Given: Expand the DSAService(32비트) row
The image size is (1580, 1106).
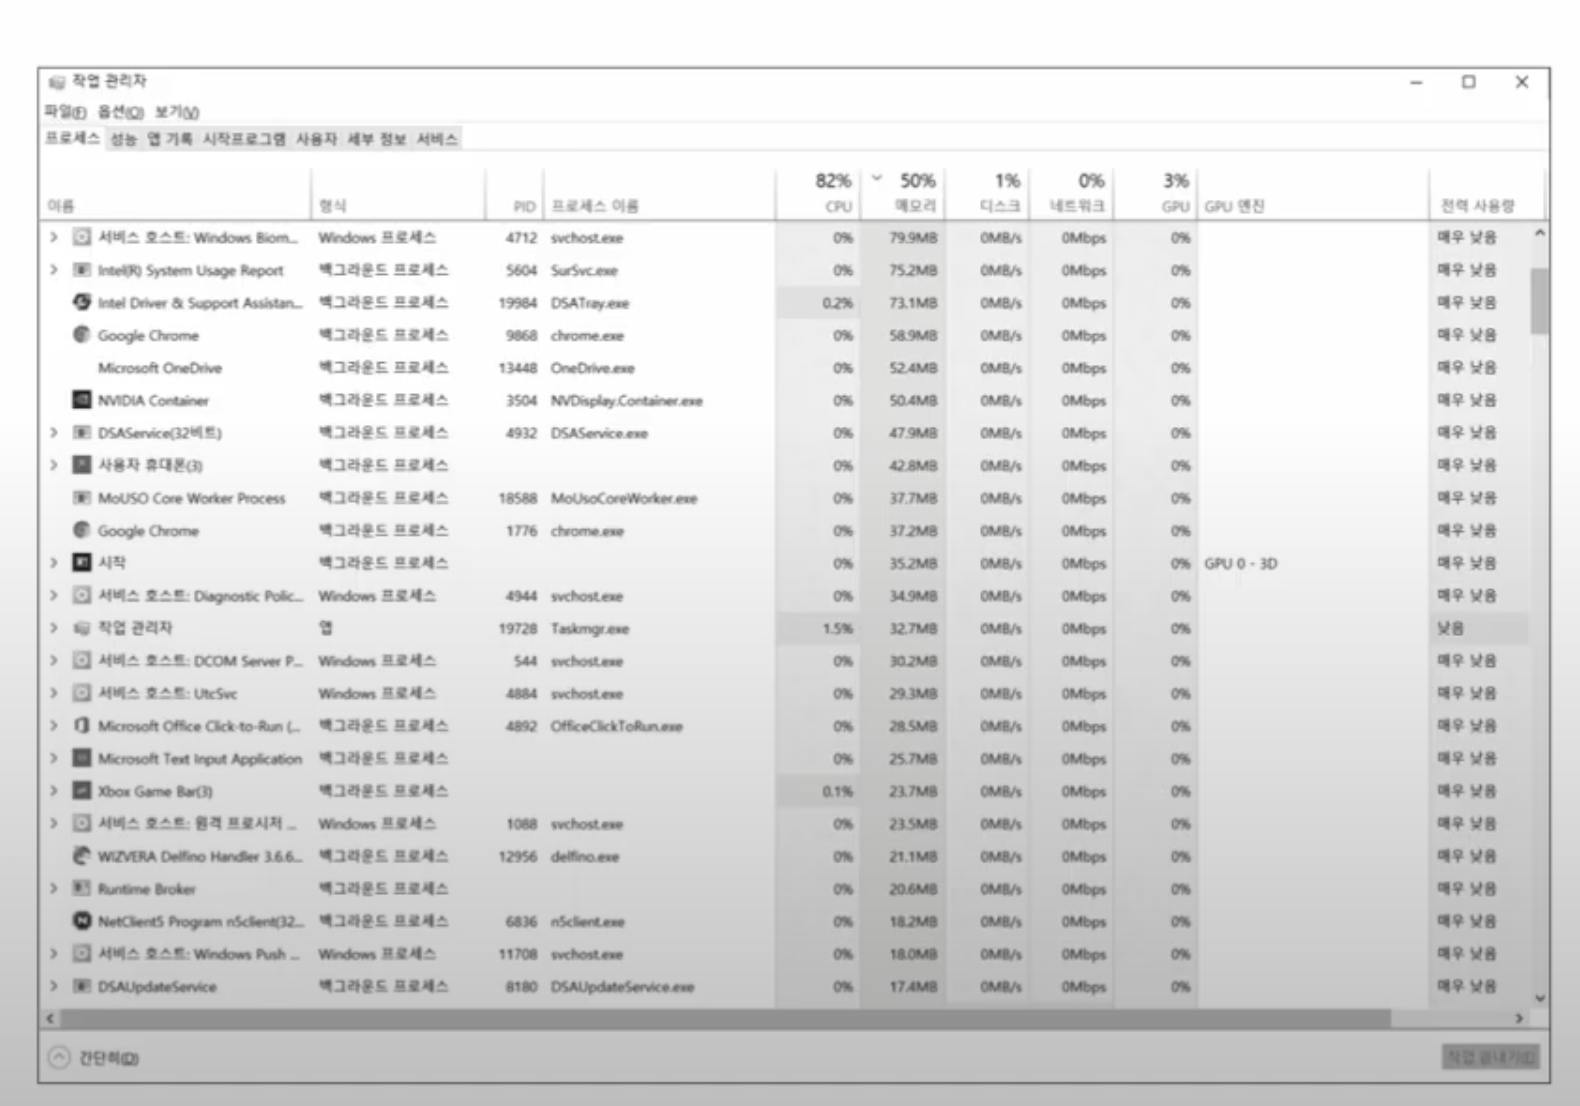Looking at the screenshot, I should click(54, 433).
